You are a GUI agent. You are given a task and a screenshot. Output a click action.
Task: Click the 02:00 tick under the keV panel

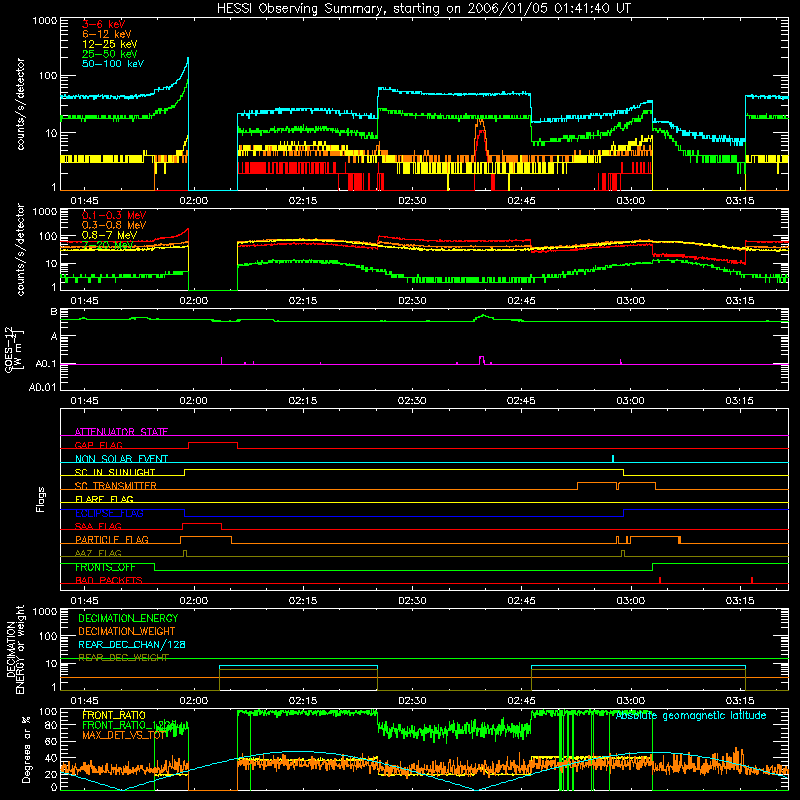[193, 201]
